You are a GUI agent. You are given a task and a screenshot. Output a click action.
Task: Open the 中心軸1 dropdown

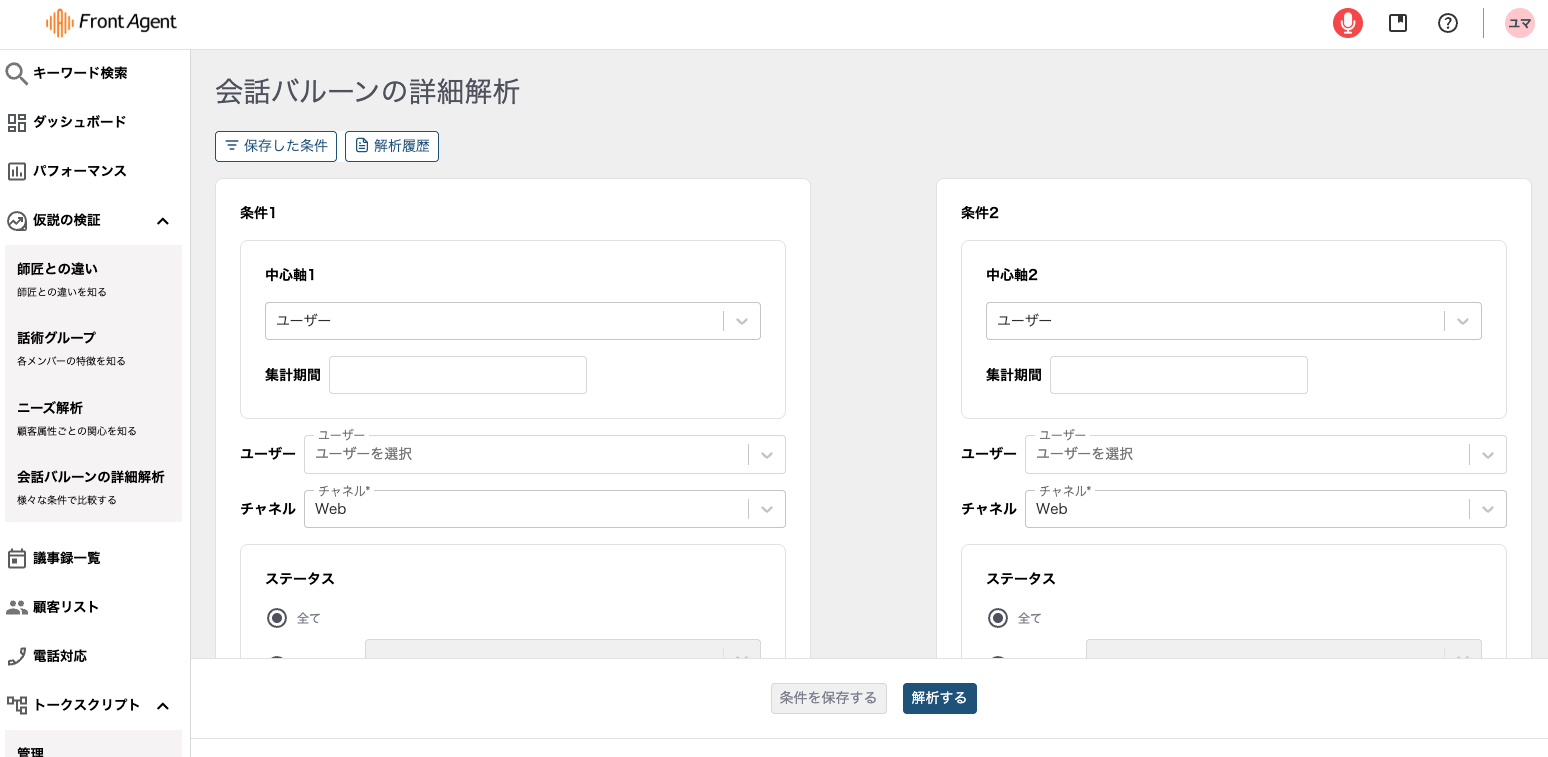(512, 321)
